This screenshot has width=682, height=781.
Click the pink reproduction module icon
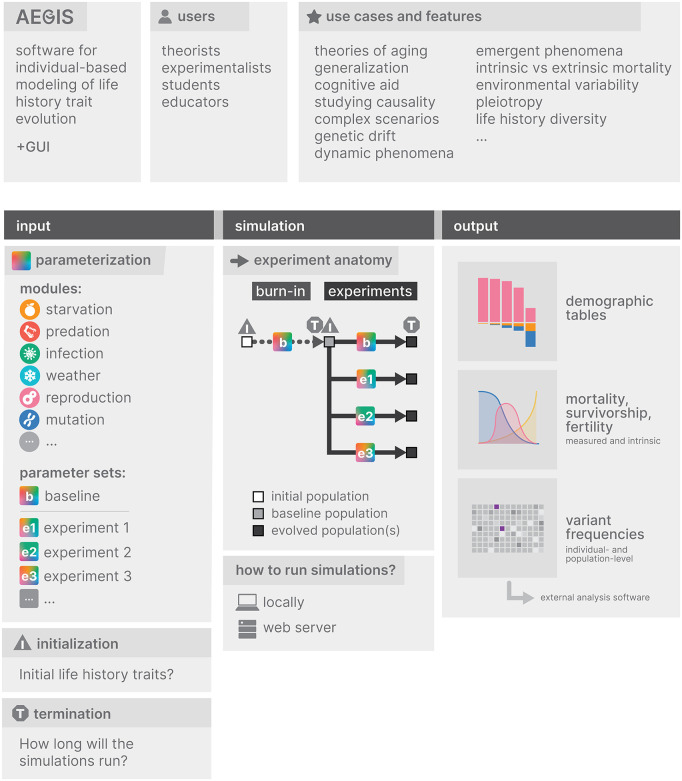click(x=30, y=397)
